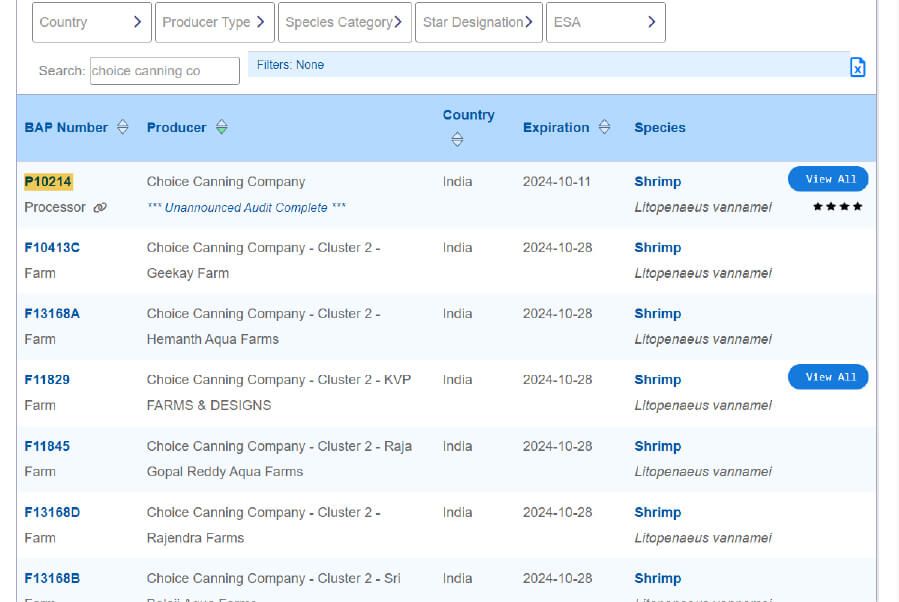Screen dimensions: 899x602
Task: Click the Expiration column header text
Action: click(x=556, y=127)
